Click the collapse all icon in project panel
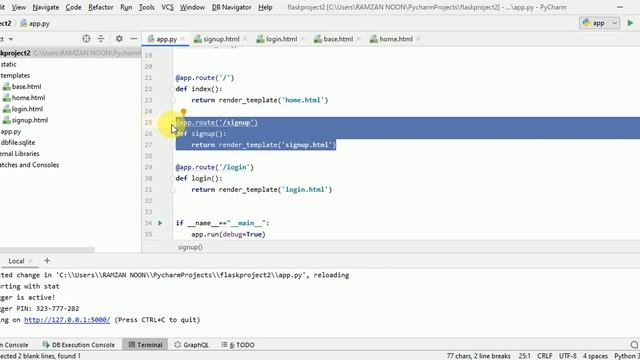Image resolution: width=640 pixels, height=360 pixels. pyautogui.click(x=101, y=39)
